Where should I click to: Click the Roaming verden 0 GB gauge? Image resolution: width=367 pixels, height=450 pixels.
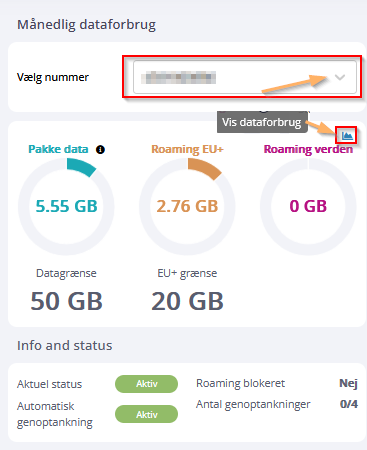308,206
